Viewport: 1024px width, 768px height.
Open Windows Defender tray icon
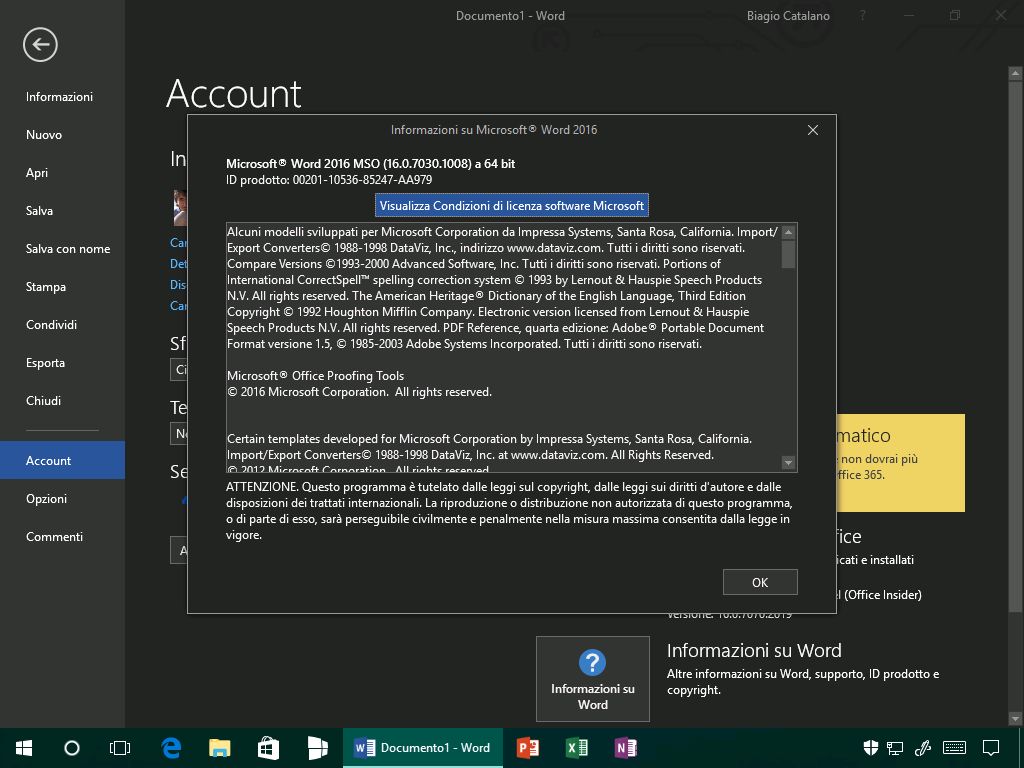tap(871, 748)
